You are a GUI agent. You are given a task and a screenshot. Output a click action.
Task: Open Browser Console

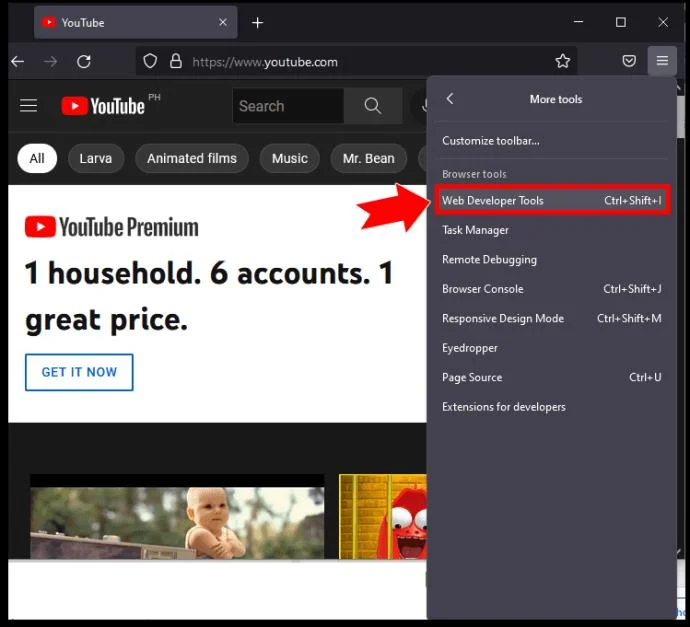pyautogui.click(x=551, y=289)
